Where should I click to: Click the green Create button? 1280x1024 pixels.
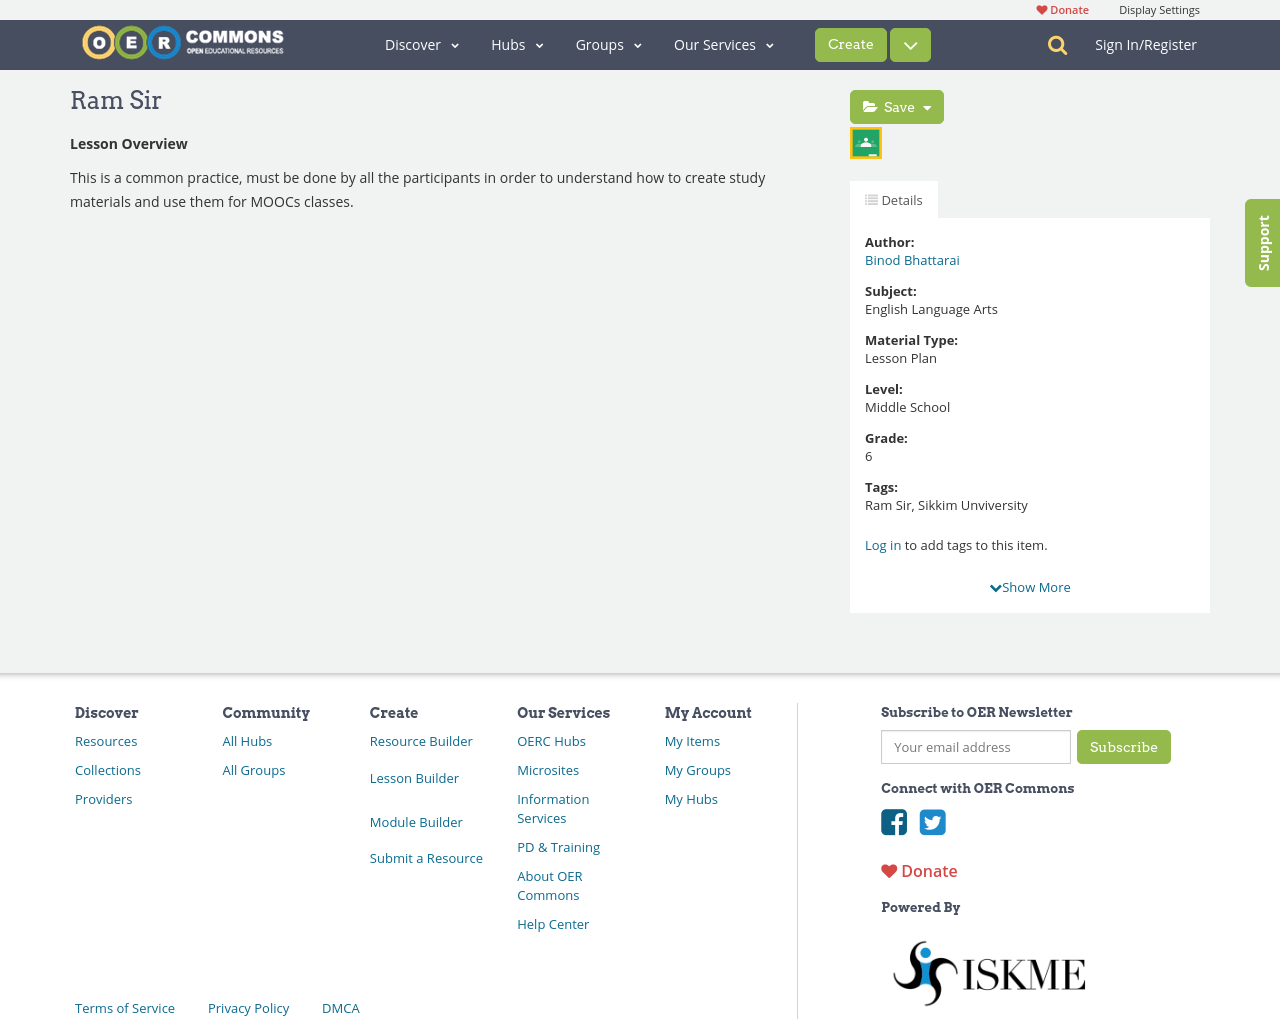coord(851,45)
